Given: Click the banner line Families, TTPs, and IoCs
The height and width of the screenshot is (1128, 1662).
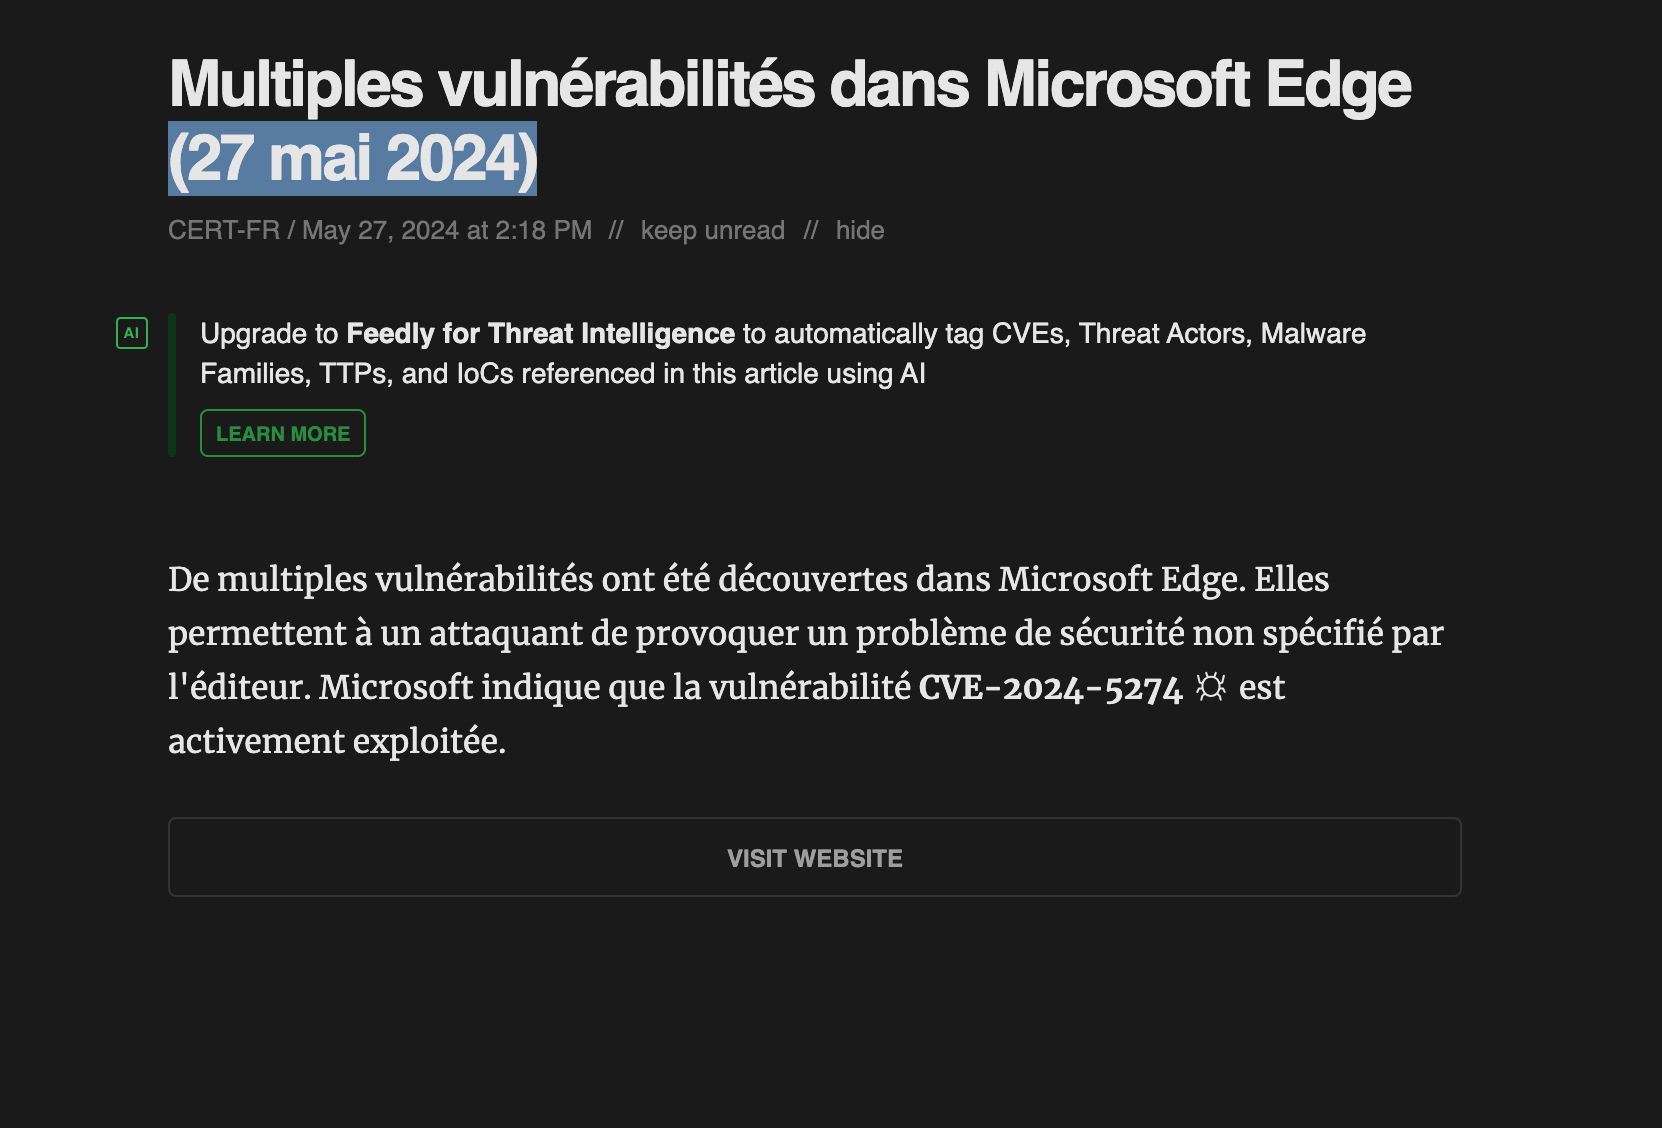Looking at the screenshot, I should (x=563, y=373).
